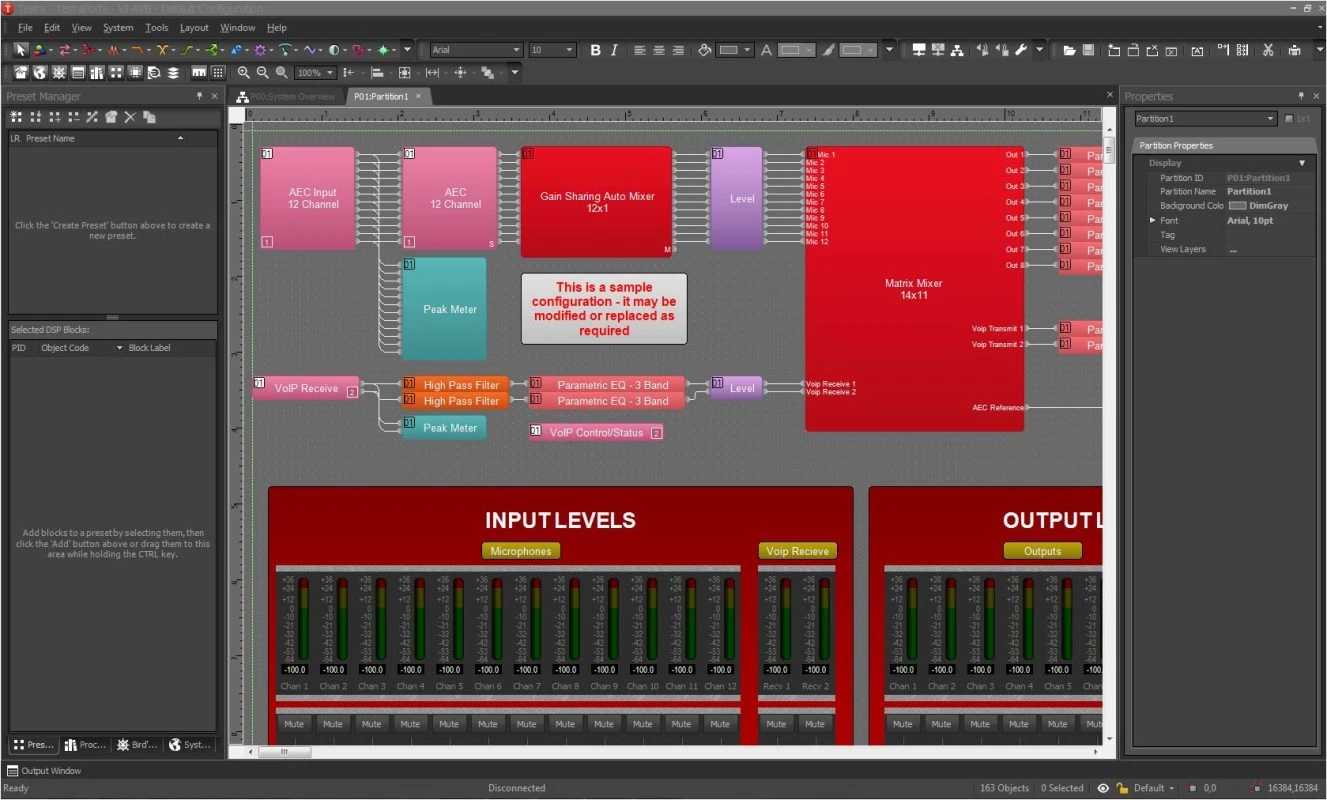This screenshot has width=1327, height=800.
Task: Click the lock icon in the status bar
Action: 1122,788
